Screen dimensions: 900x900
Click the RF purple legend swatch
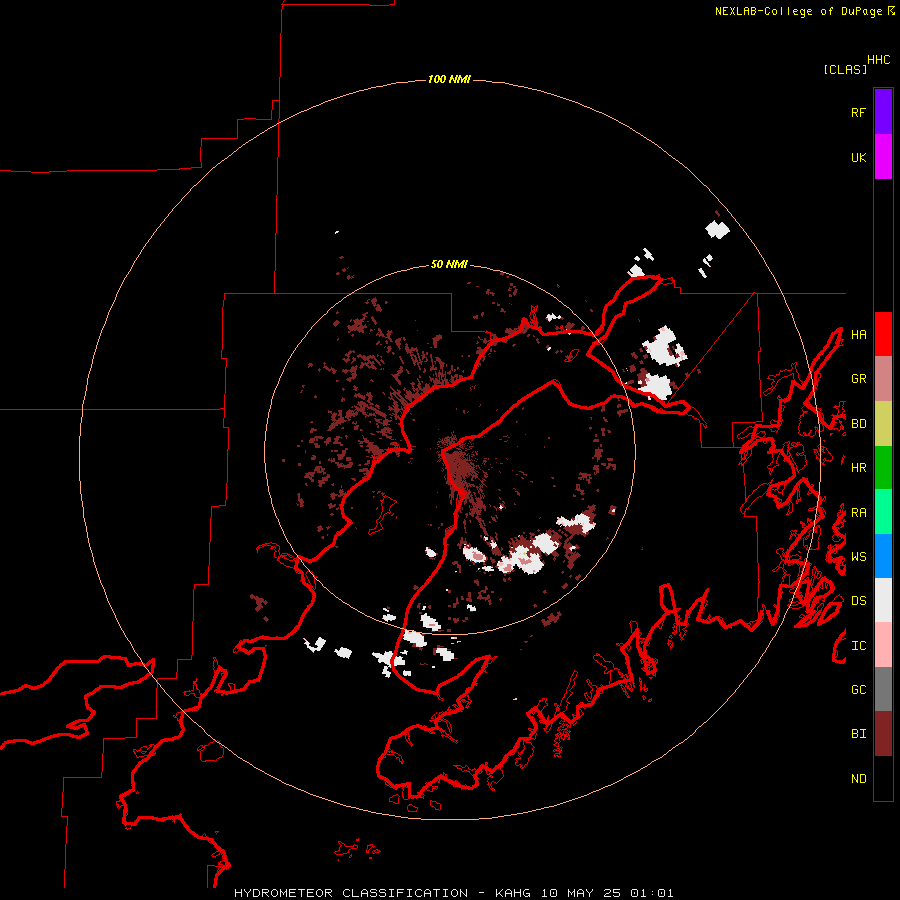[883, 112]
